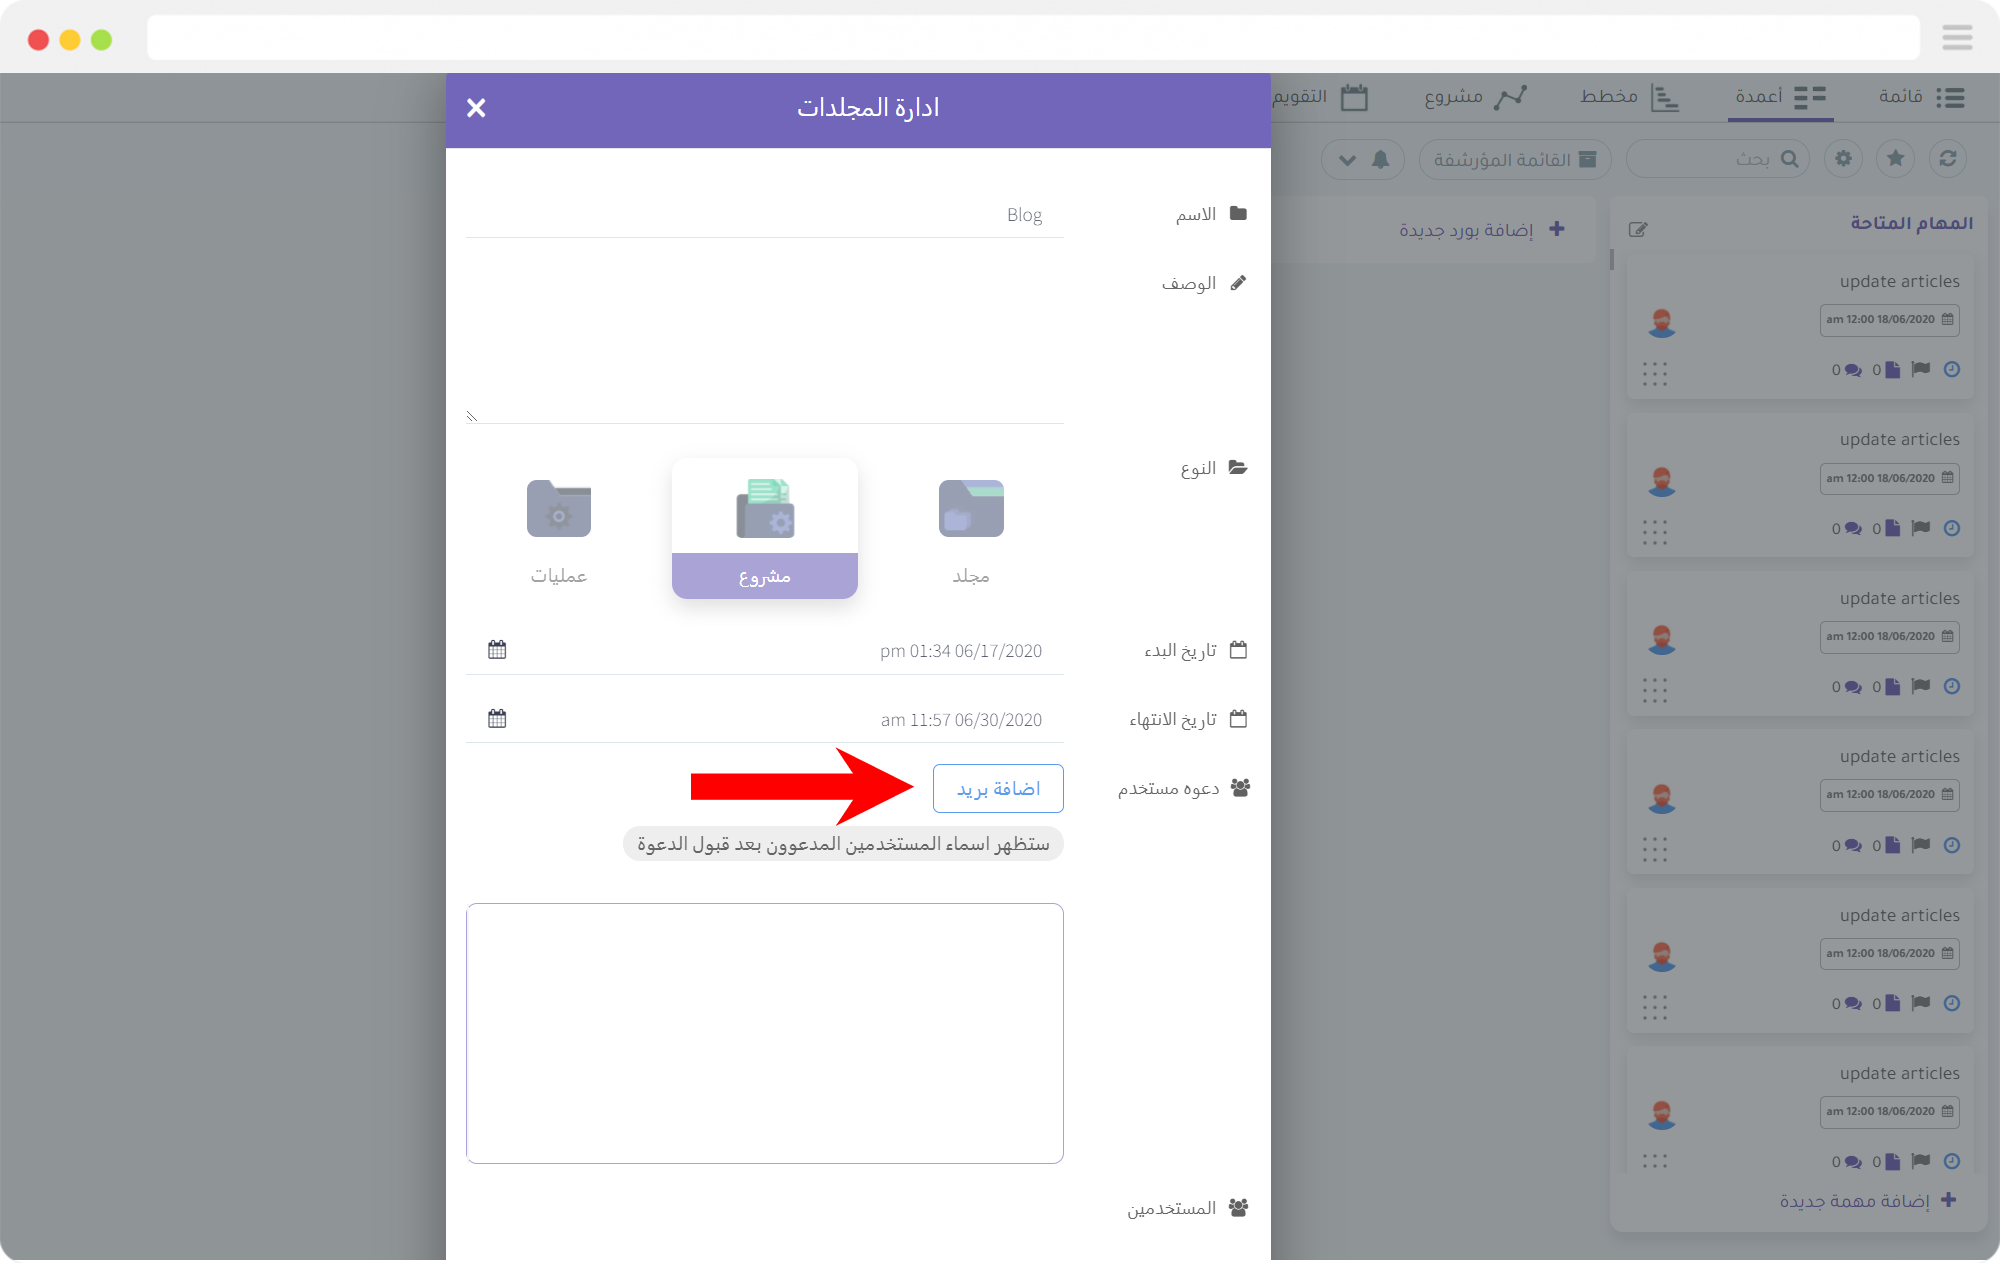Click the clock icon on first task card
Image resolution: width=2000 pixels, height=1264 pixels.
pyautogui.click(x=1952, y=369)
